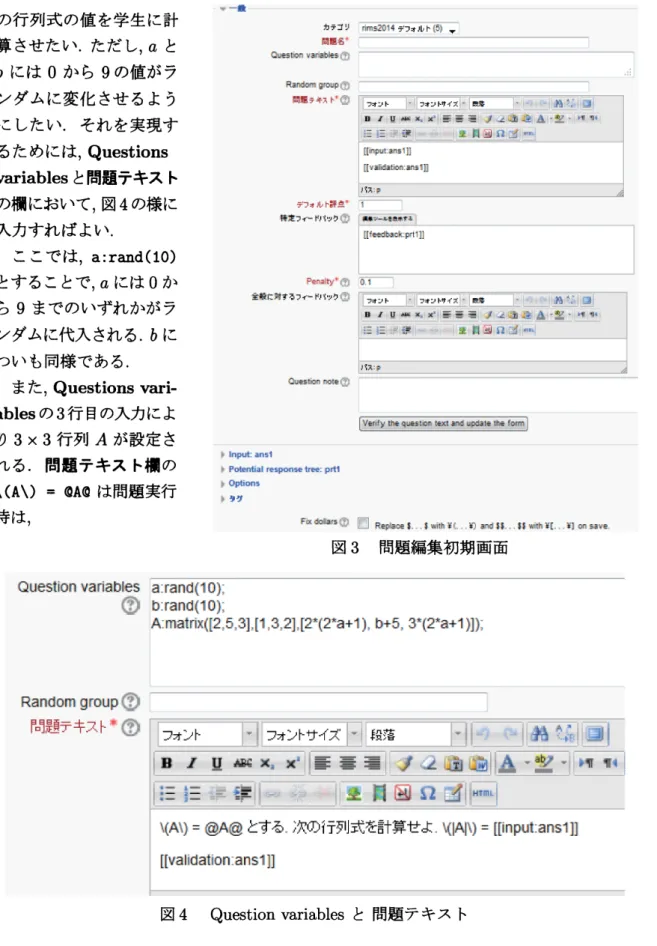
Task: Click into the 問題名 input field
Action: [x=474, y=42]
